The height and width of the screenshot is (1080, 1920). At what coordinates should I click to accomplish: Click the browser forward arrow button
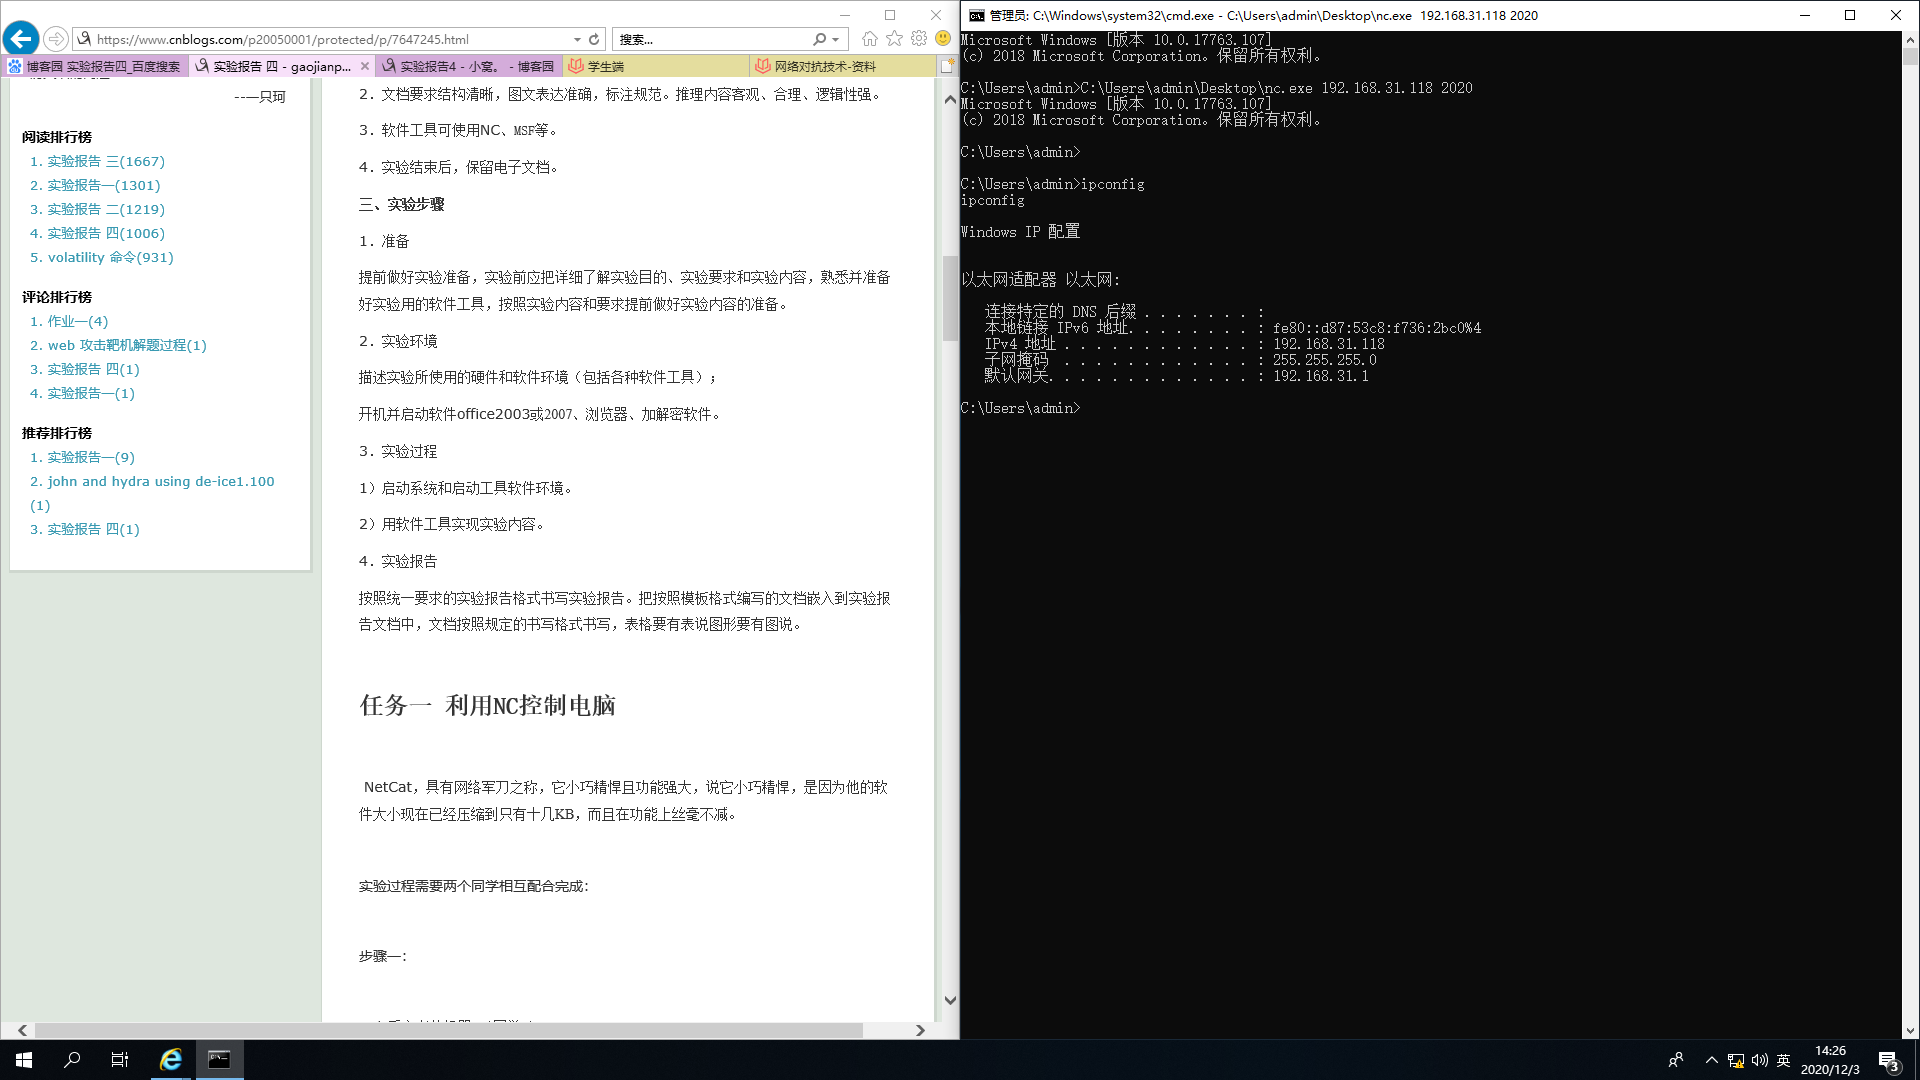56,39
